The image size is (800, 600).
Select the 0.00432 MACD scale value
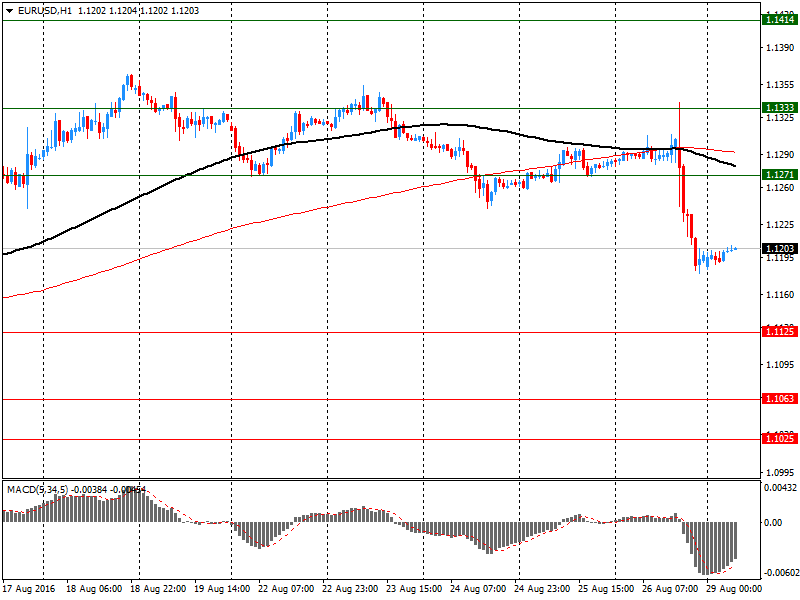(780, 488)
